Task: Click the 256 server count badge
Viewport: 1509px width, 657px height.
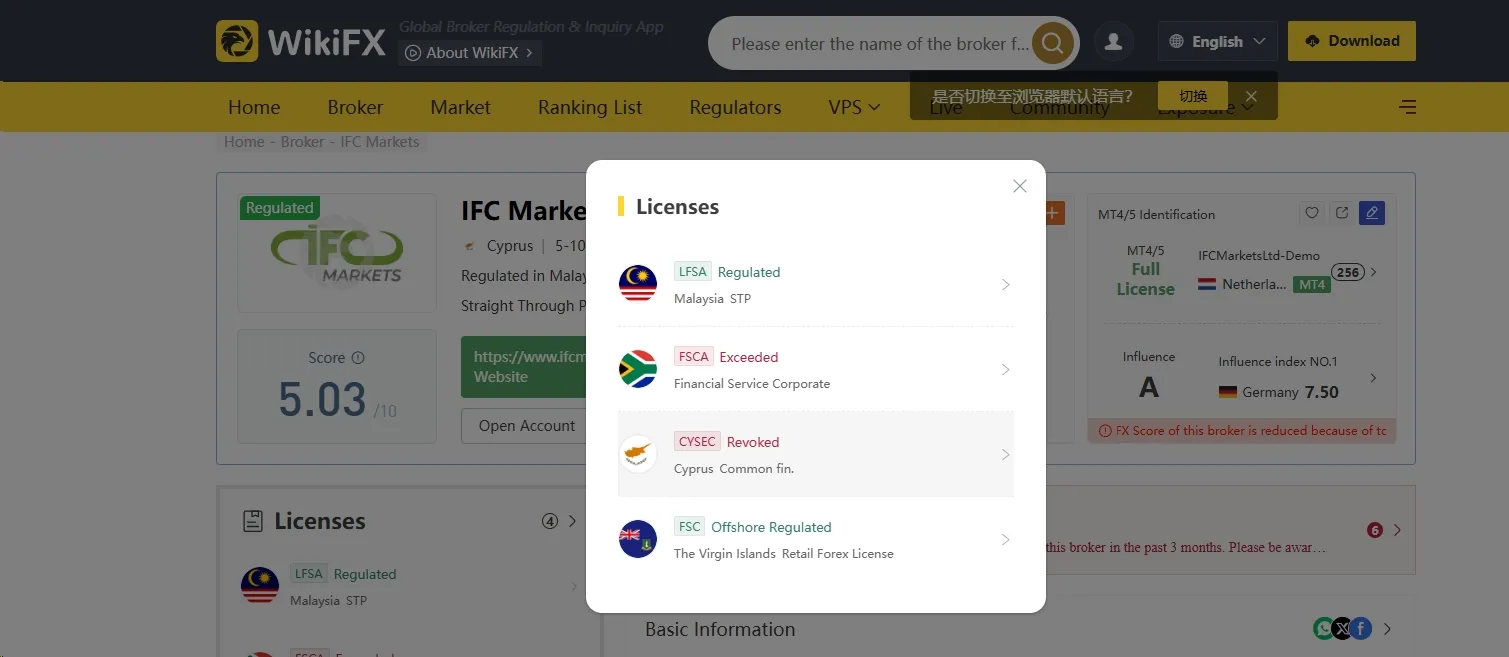Action: 1348,273
